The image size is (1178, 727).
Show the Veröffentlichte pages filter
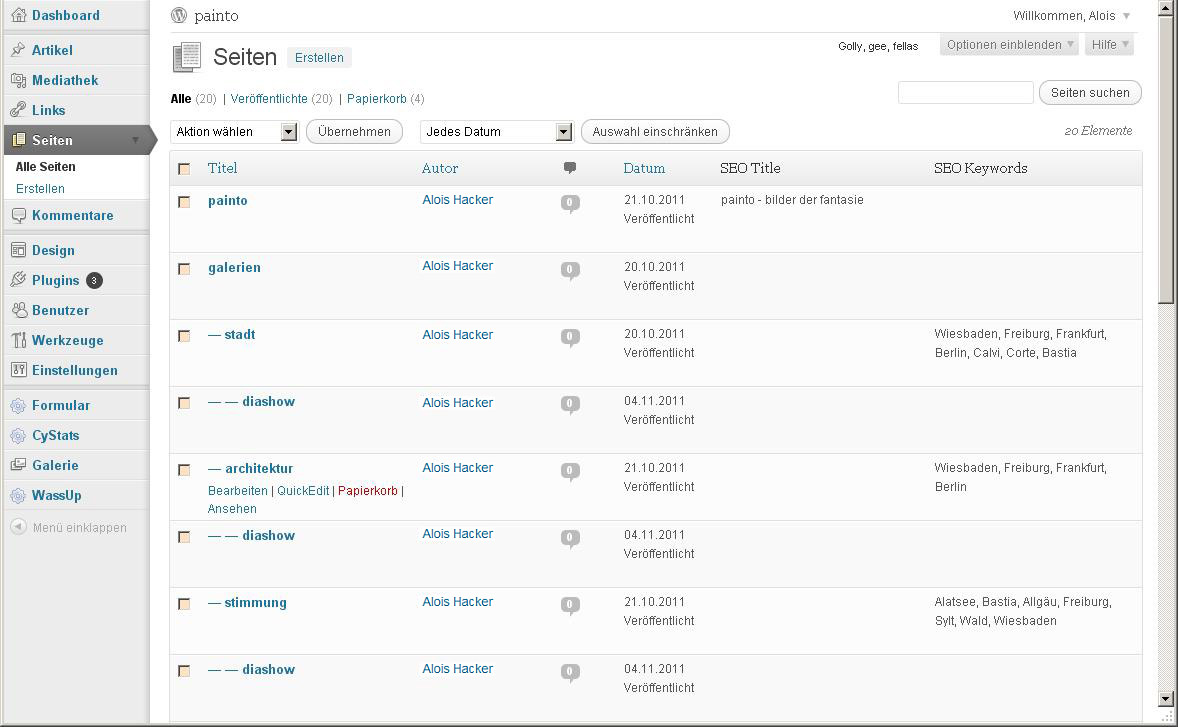tap(269, 98)
